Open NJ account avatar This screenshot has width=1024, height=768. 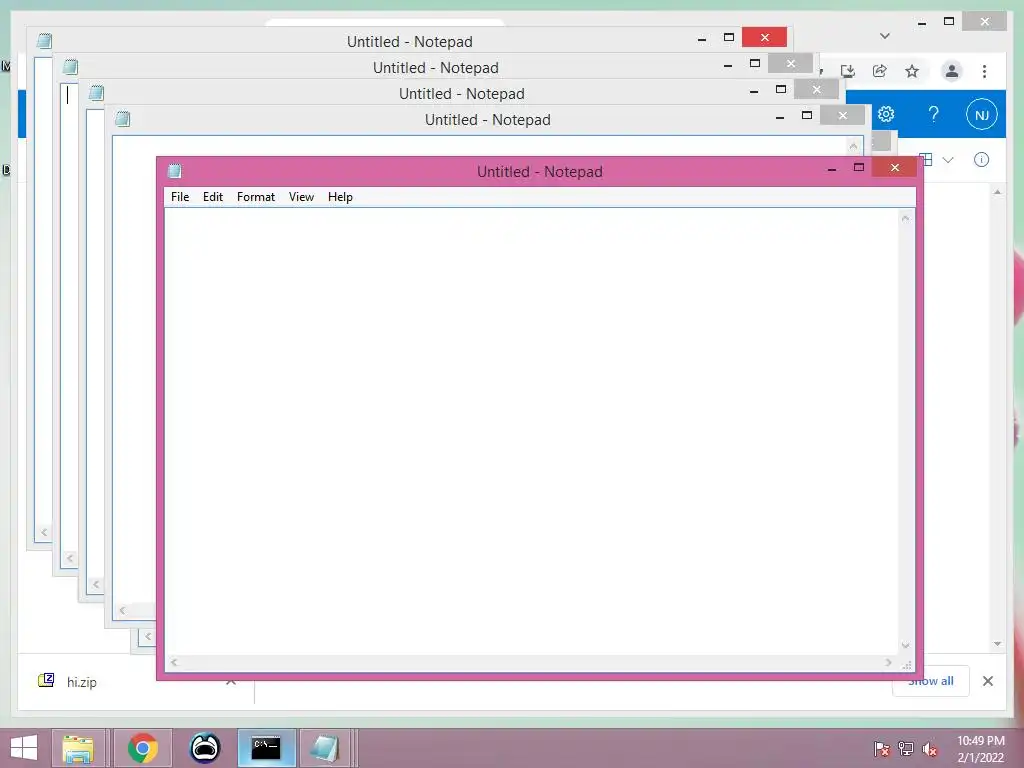point(982,115)
